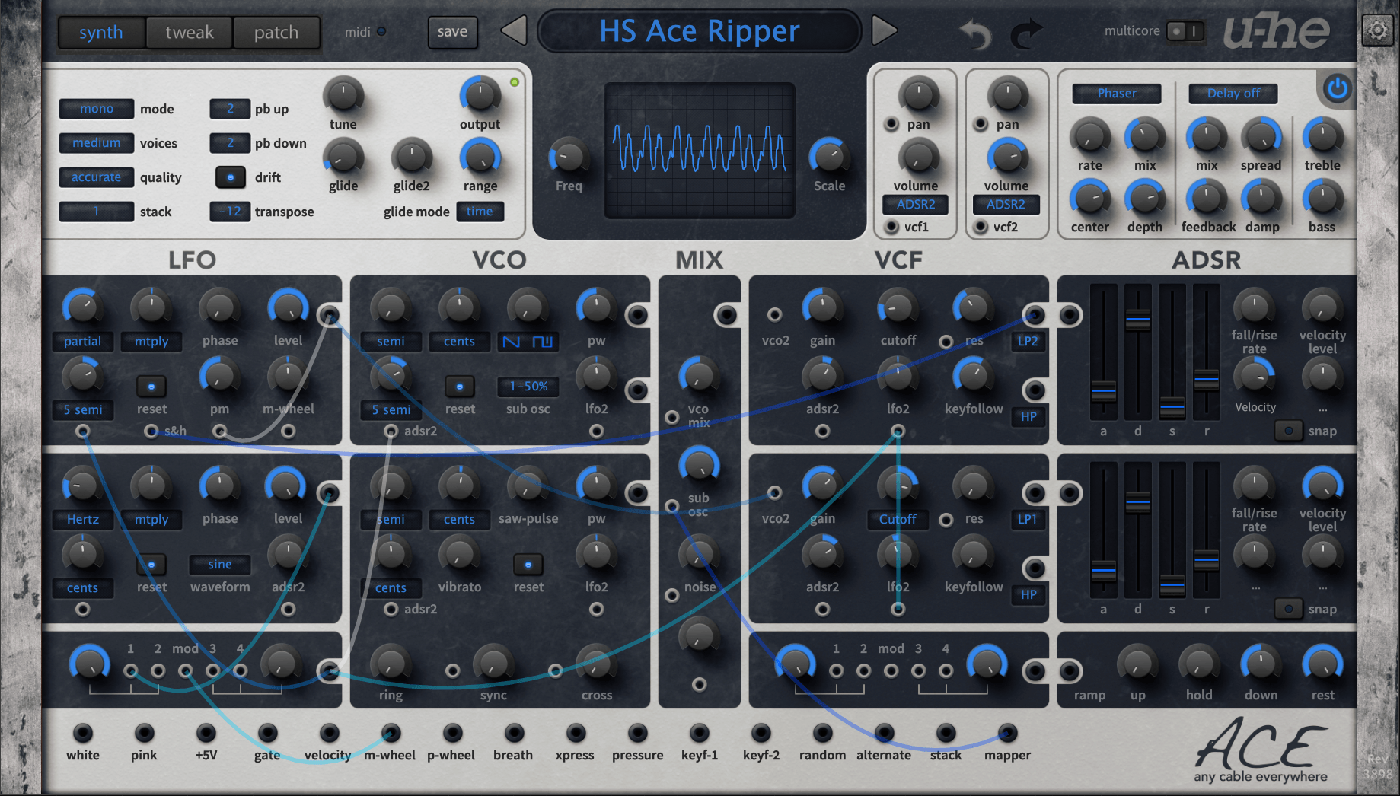Click the xpress source jack

[x=575, y=733]
